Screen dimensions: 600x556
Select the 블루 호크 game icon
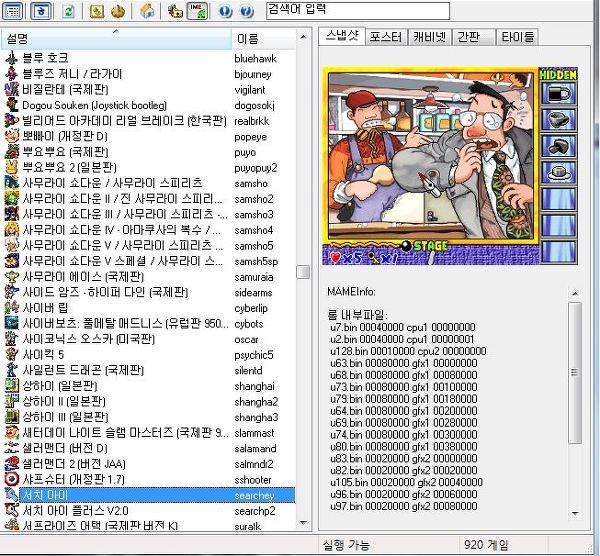11,58
